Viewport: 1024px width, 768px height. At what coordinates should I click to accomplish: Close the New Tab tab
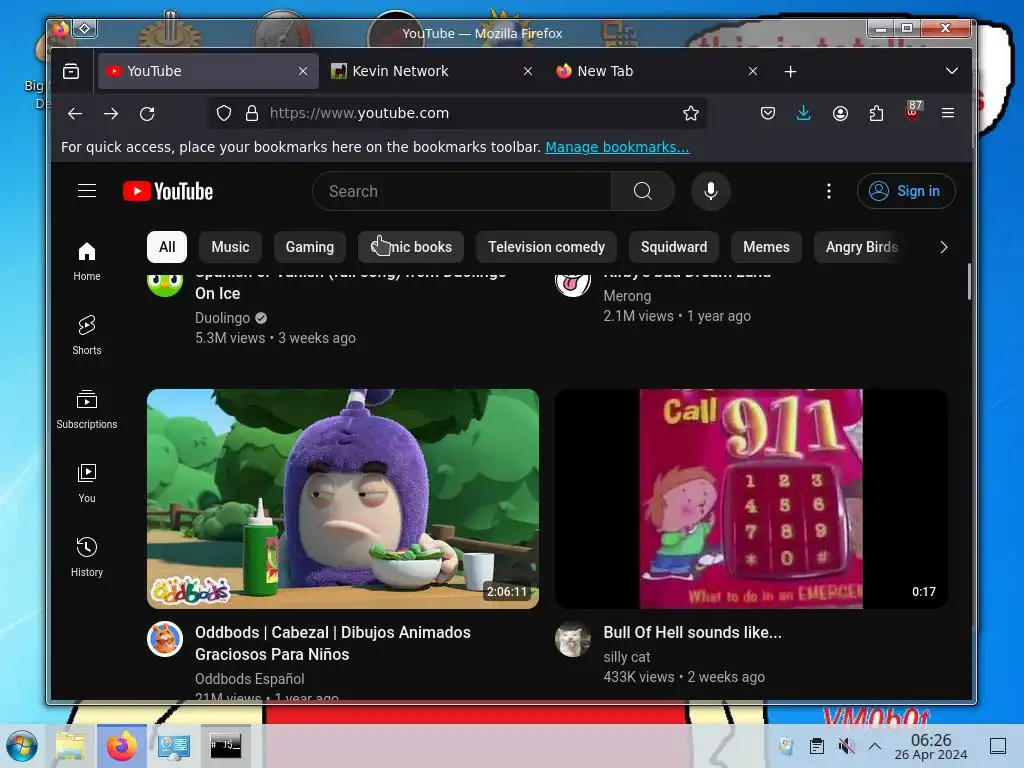[x=753, y=71]
